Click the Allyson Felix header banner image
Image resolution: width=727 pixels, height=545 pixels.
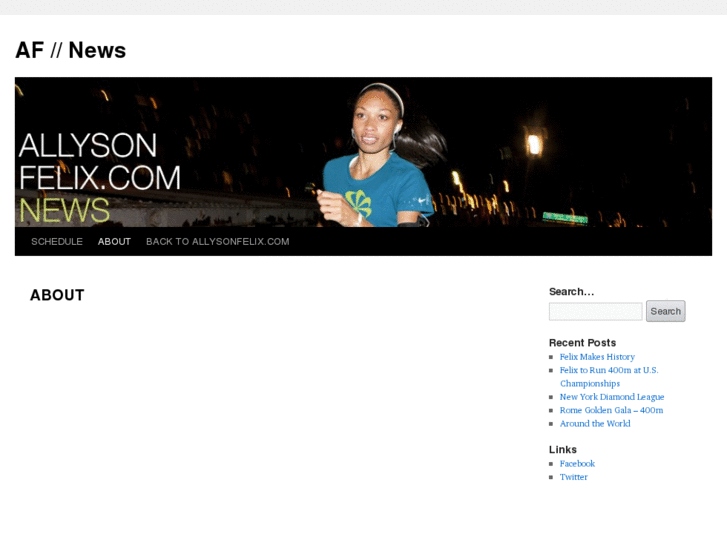point(364,152)
